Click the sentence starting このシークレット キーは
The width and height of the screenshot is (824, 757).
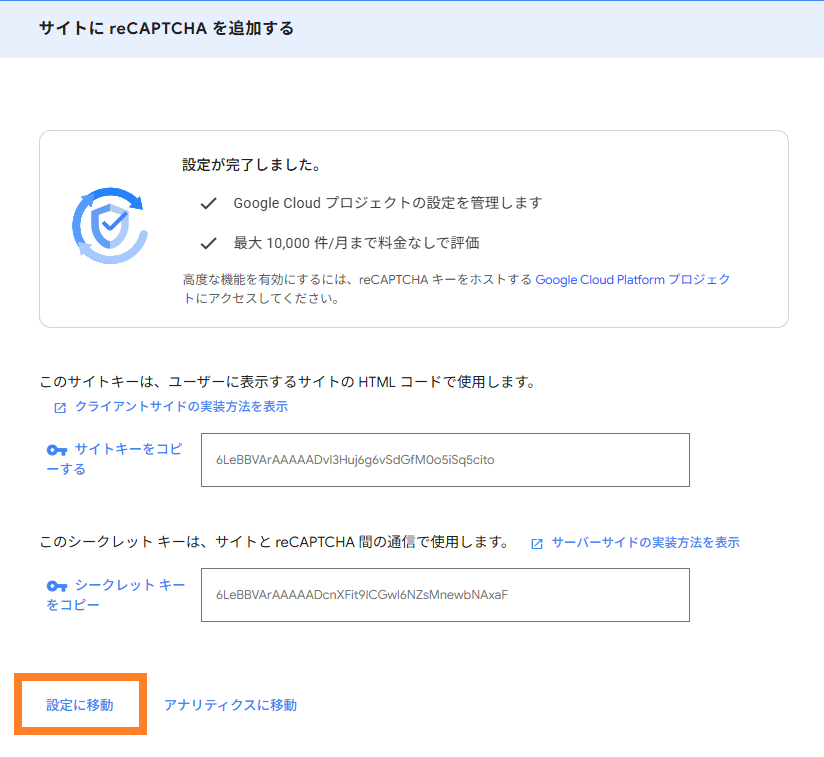[x=274, y=542]
